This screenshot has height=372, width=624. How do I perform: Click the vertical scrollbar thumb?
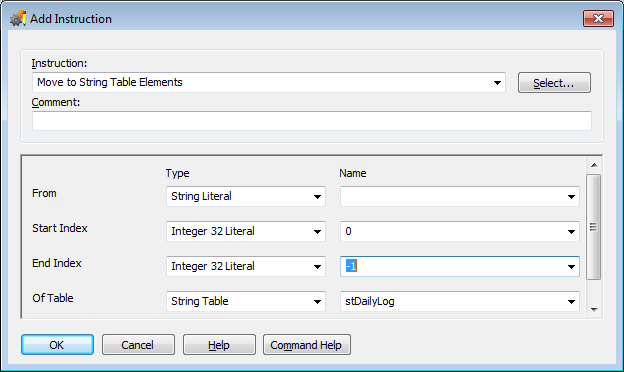point(593,227)
